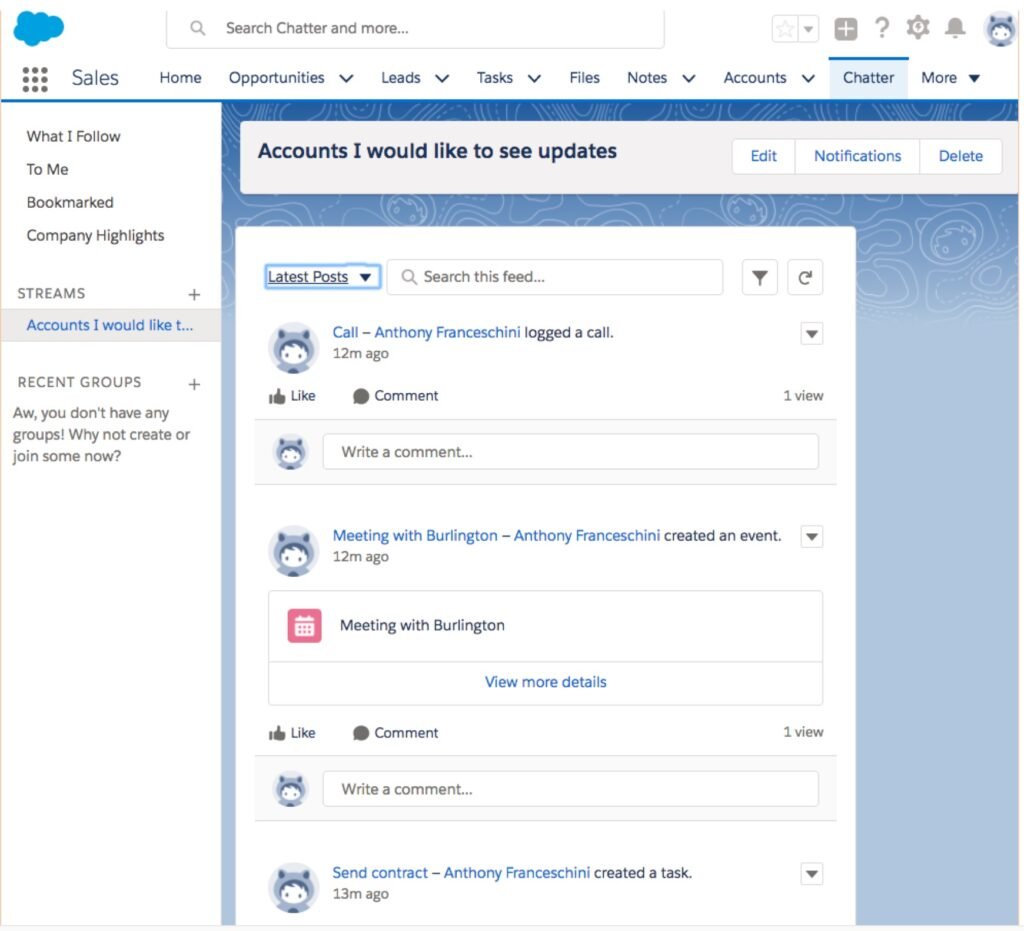Image resolution: width=1024 pixels, height=931 pixels.
Task: Open the favorites list dropdown arrow
Action: click(808, 29)
